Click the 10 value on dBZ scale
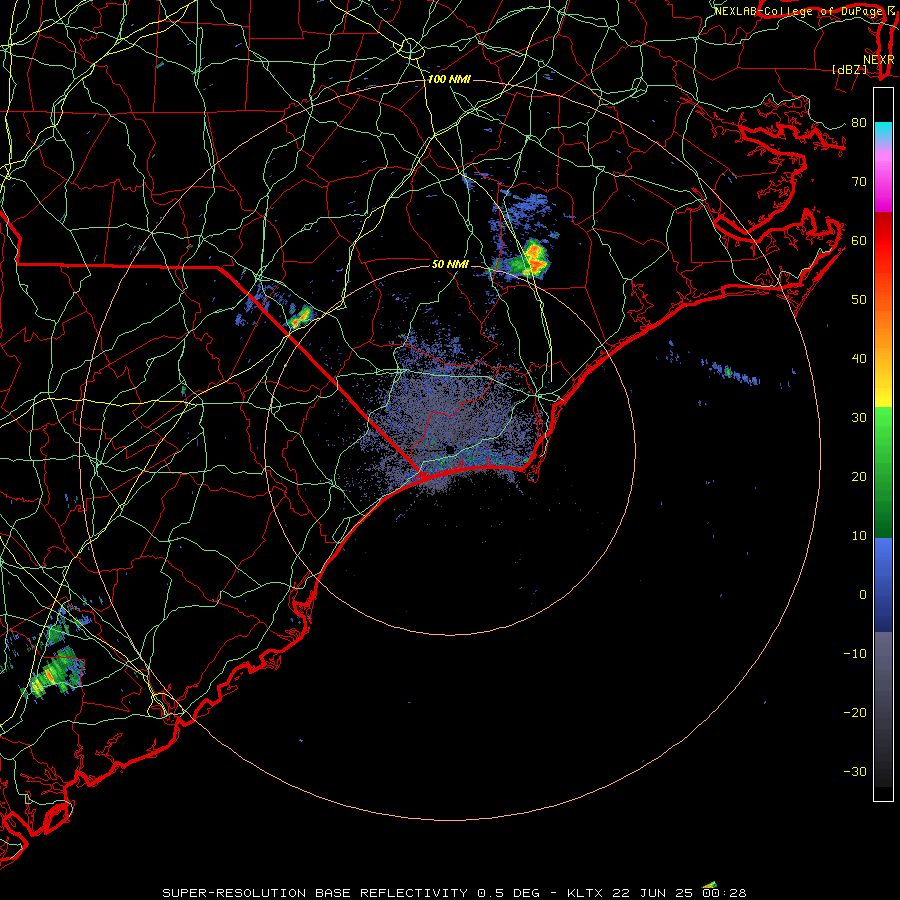Viewport: 900px width, 900px height. click(x=859, y=536)
